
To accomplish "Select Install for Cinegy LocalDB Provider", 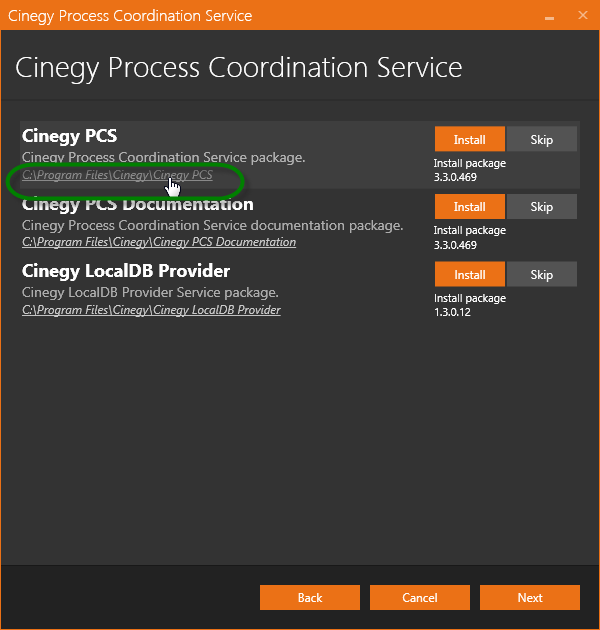I will 470,274.
